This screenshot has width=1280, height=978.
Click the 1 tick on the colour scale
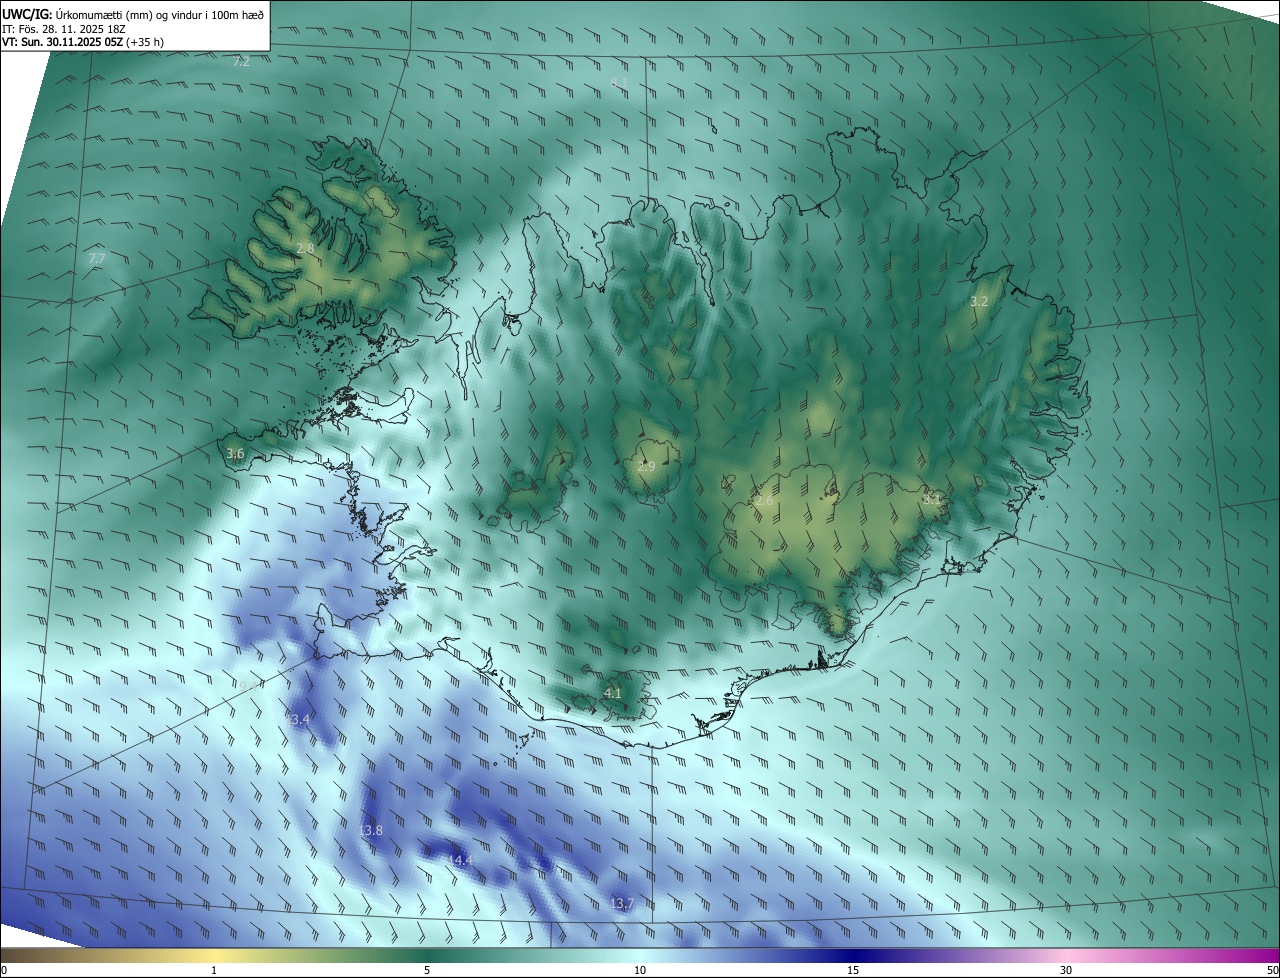[x=214, y=970]
